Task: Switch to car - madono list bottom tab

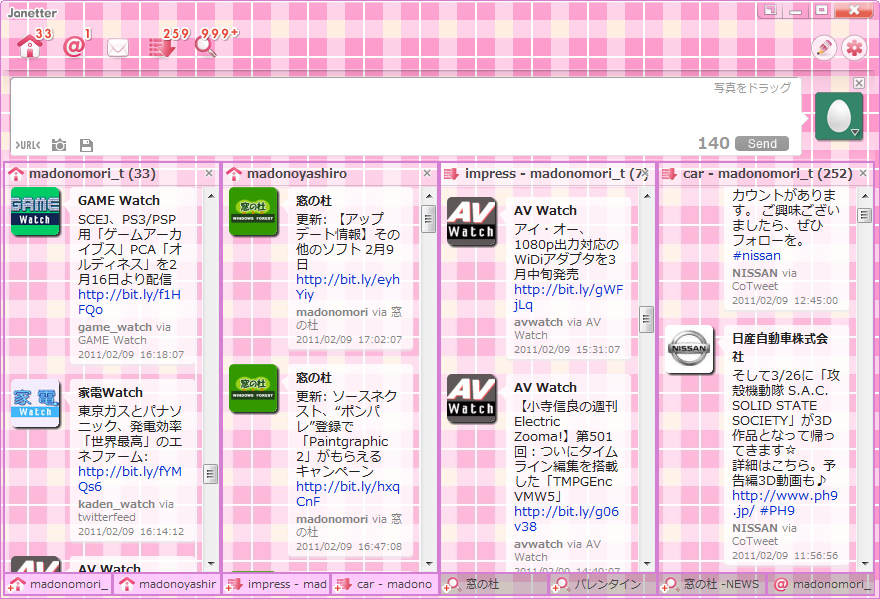Action: click(x=385, y=584)
